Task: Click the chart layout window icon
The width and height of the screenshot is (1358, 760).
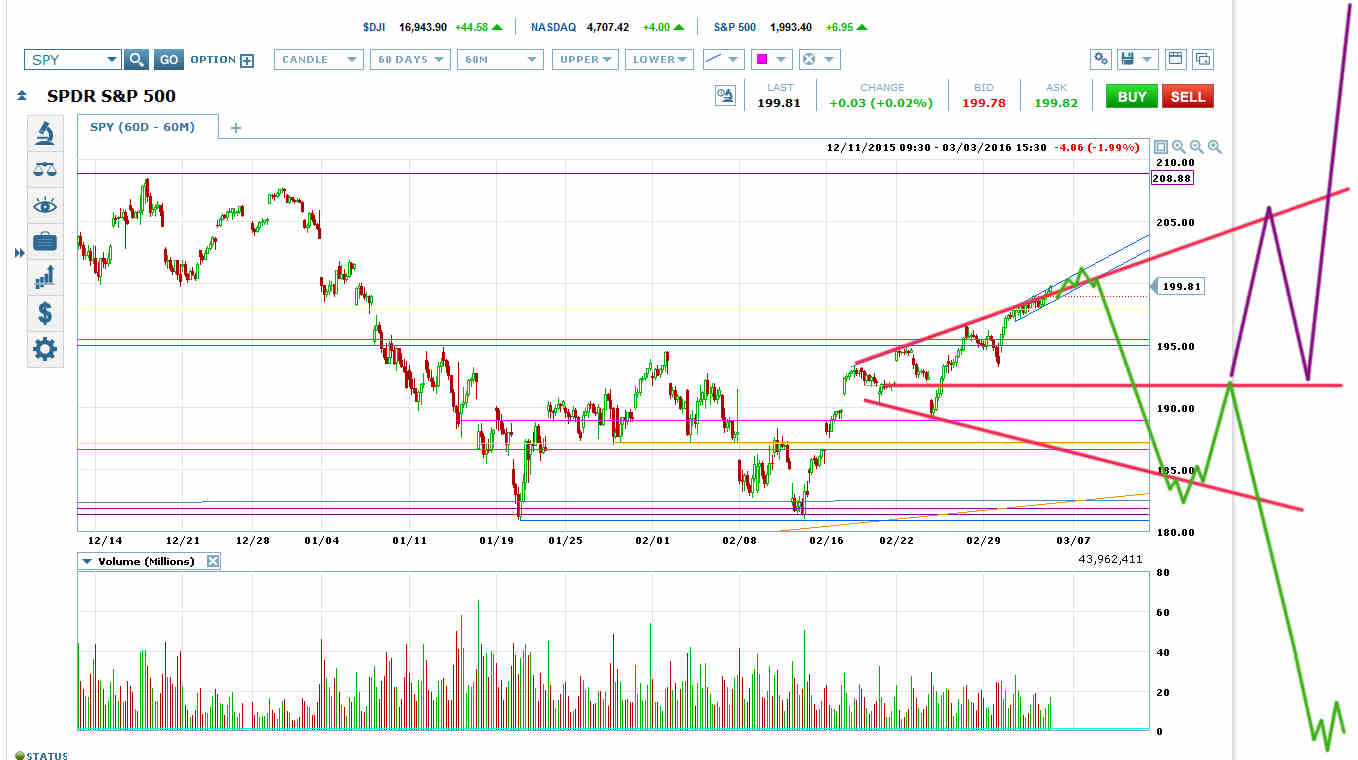Action: point(1176,59)
